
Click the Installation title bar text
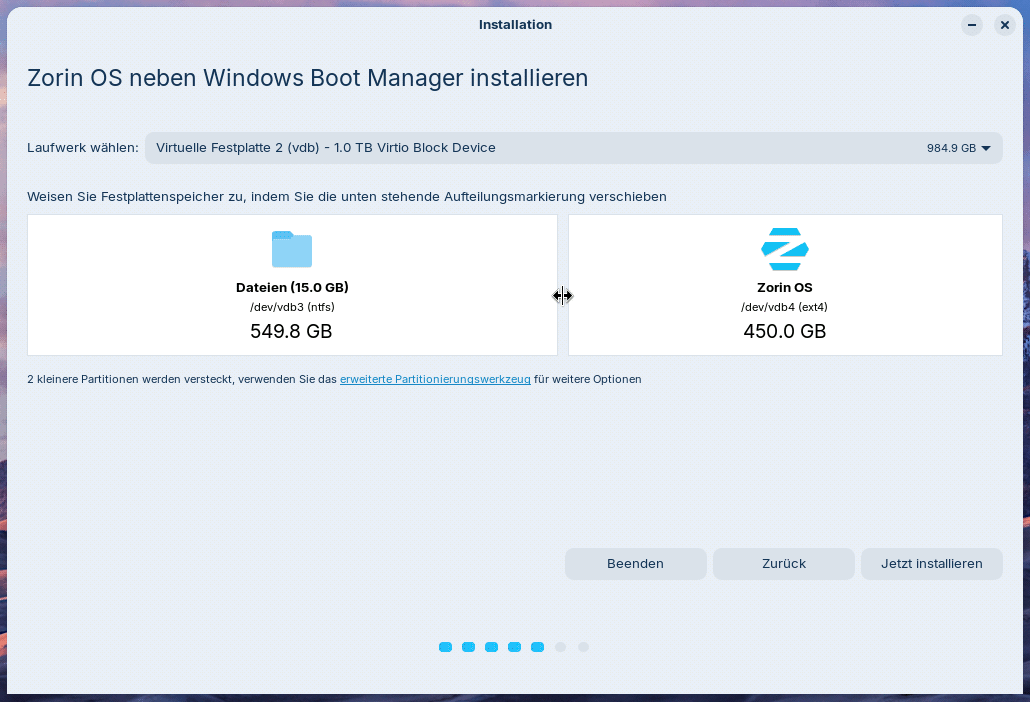click(515, 25)
